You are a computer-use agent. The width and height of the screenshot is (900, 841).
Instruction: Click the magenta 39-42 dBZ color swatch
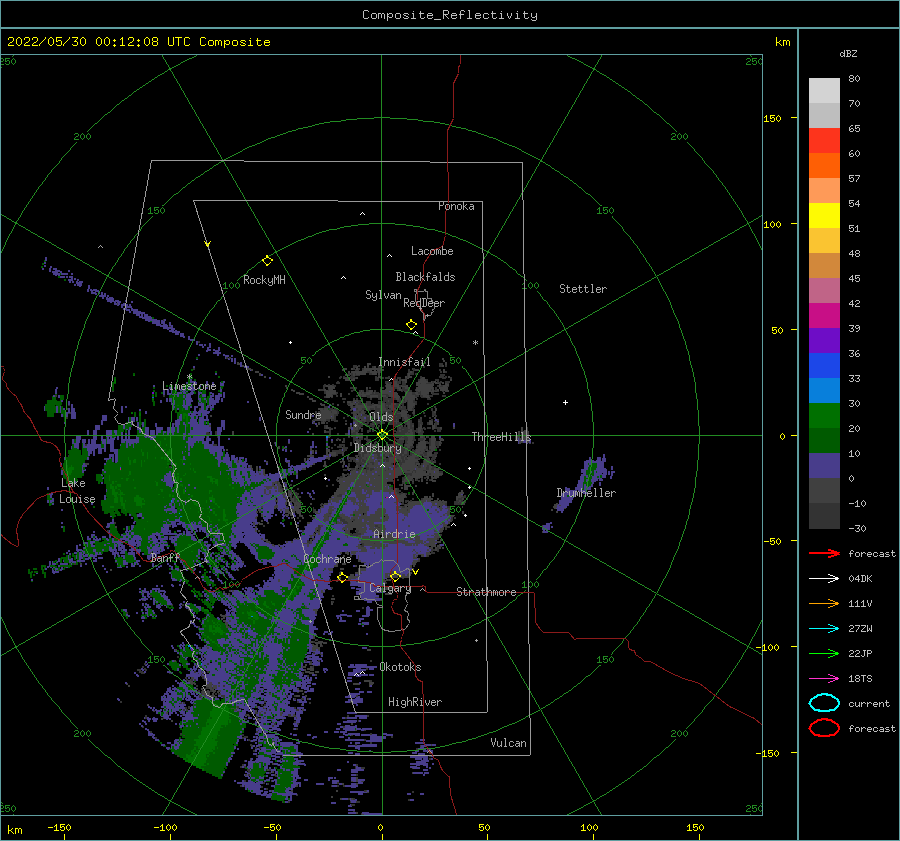(x=824, y=316)
